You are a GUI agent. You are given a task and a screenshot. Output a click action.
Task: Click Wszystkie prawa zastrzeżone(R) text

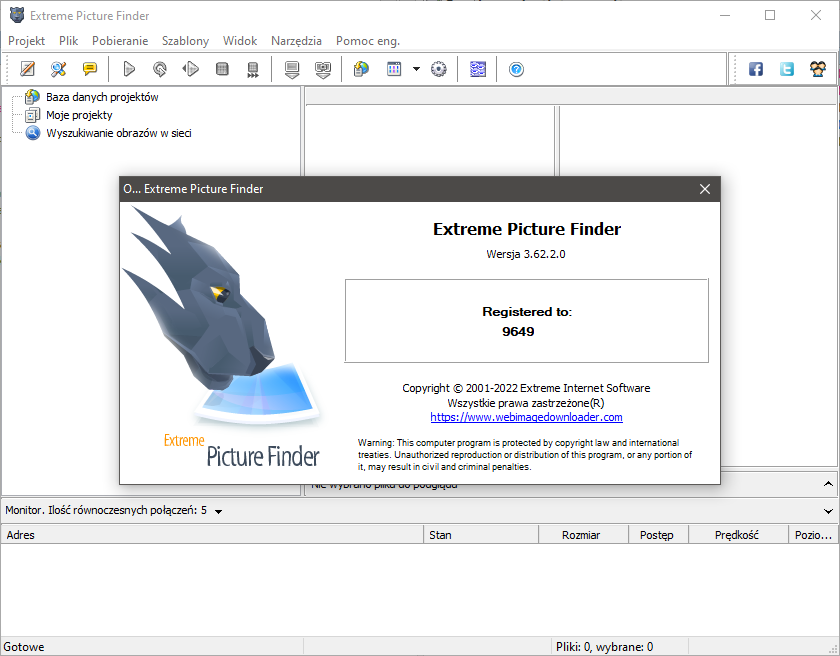click(x=526, y=403)
